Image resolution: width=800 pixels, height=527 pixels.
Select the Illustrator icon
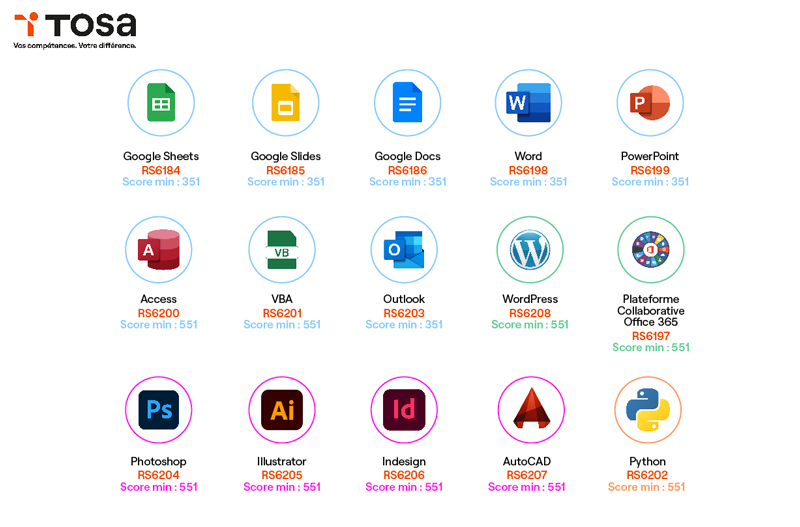[282, 410]
